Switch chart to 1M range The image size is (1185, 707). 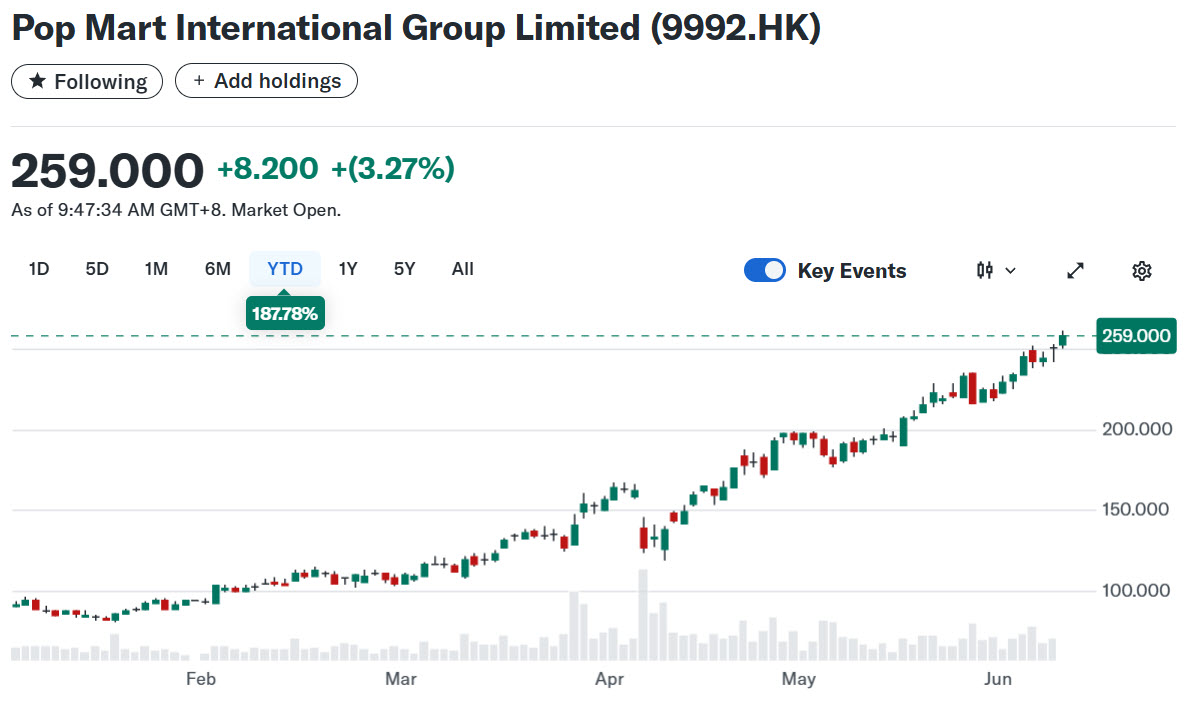point(156,269)
